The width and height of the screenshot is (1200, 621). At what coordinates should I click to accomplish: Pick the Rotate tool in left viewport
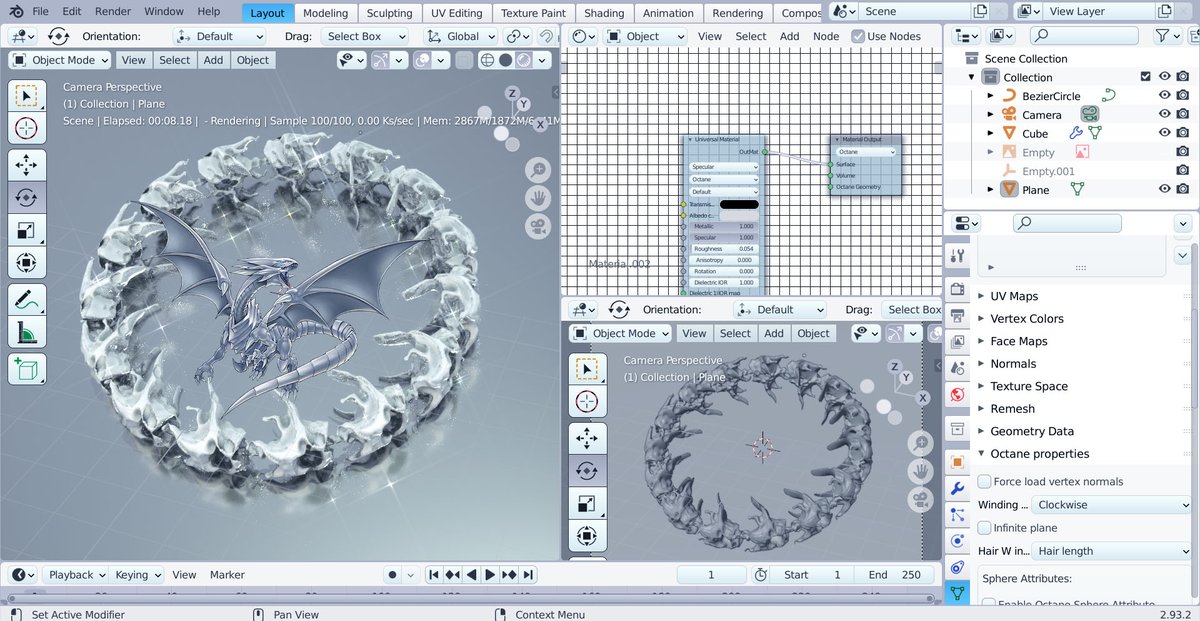pyautogui.click(x=27, y=197)
